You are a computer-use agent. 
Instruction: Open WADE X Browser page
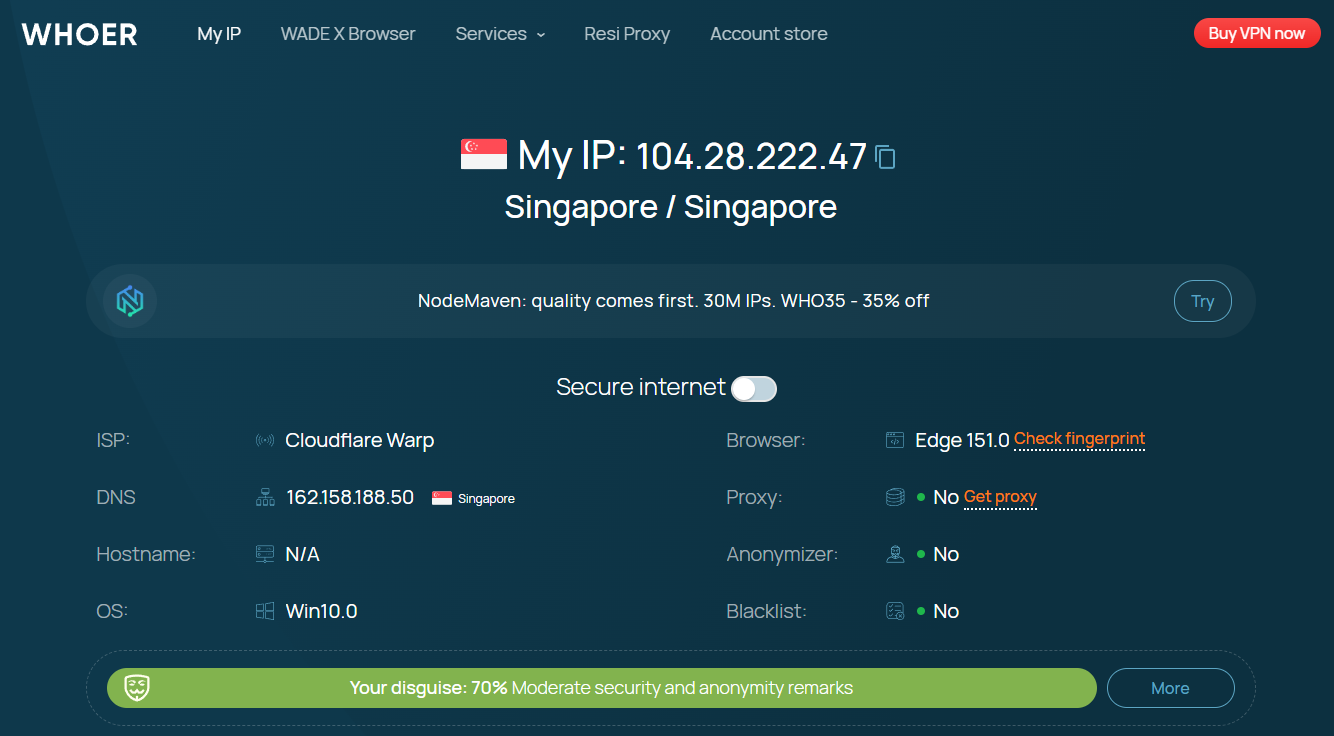348,34
